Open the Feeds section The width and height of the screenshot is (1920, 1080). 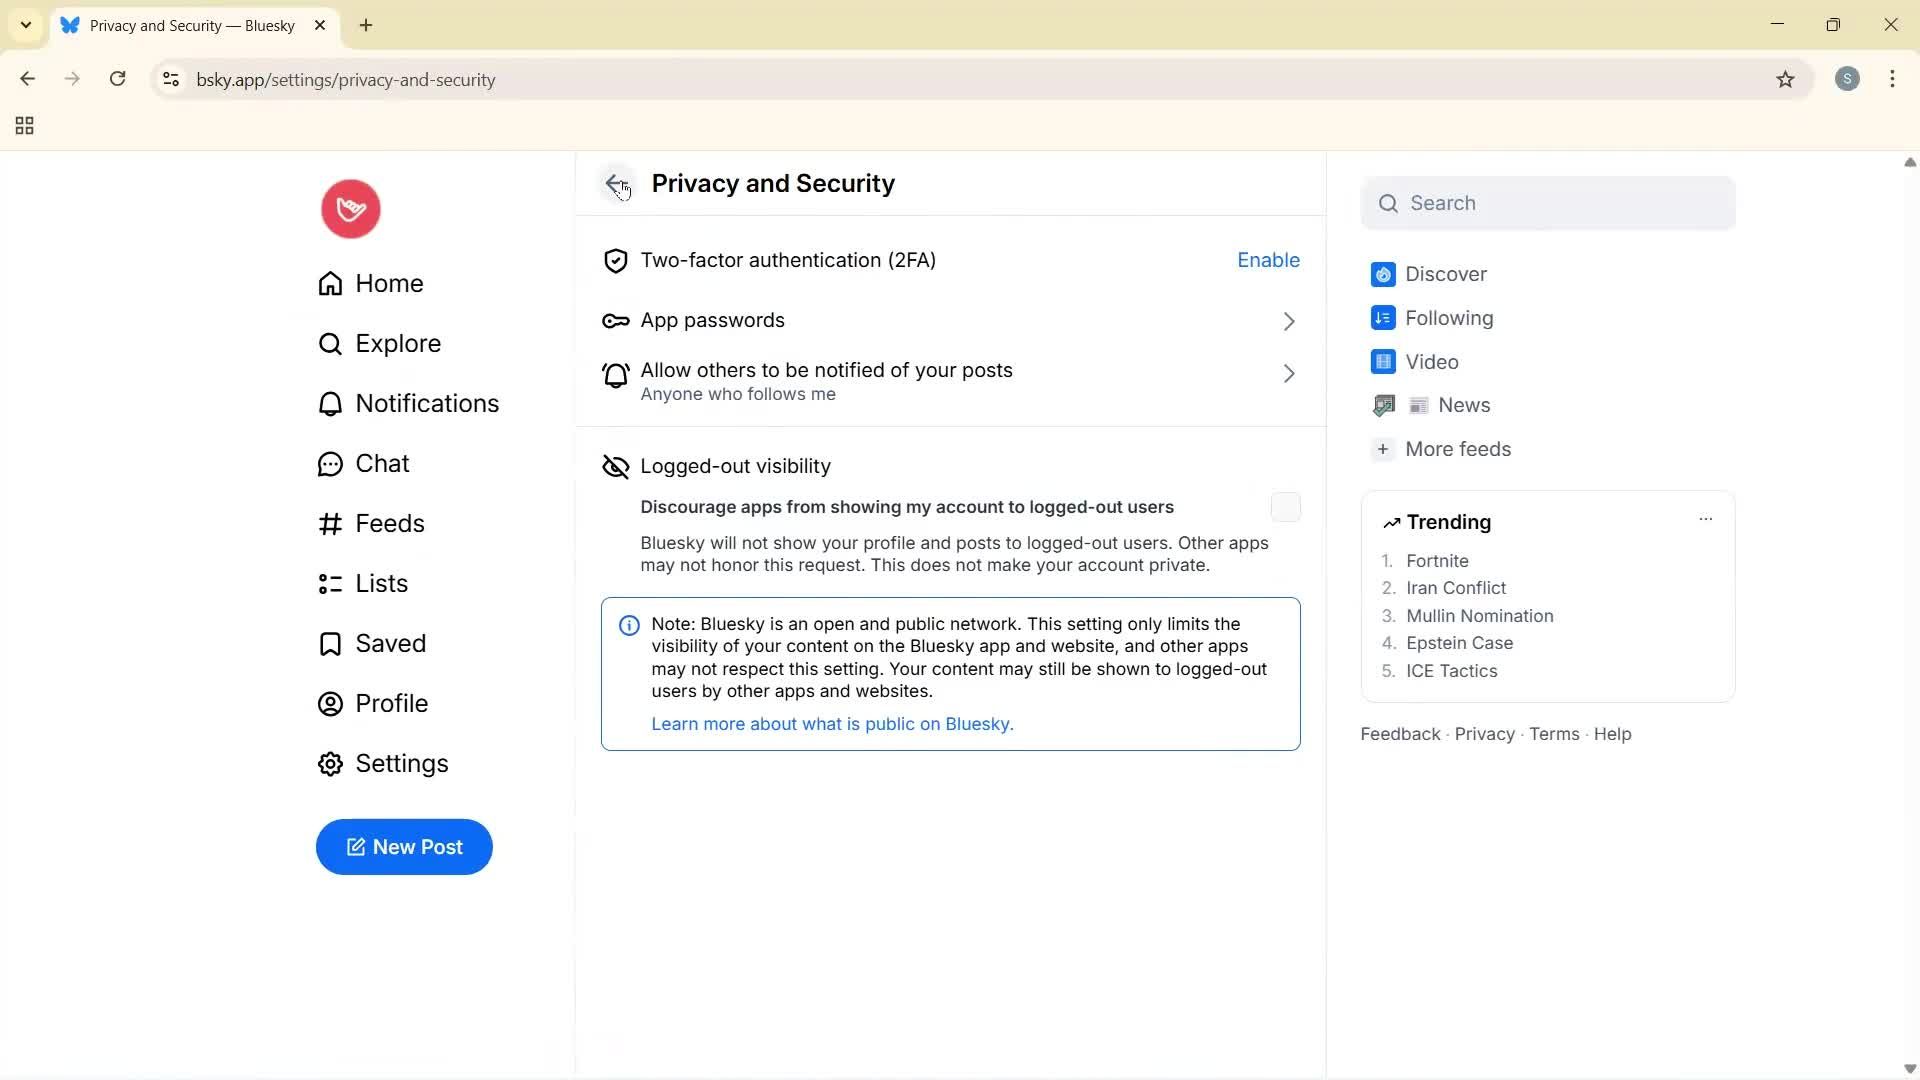390,523
